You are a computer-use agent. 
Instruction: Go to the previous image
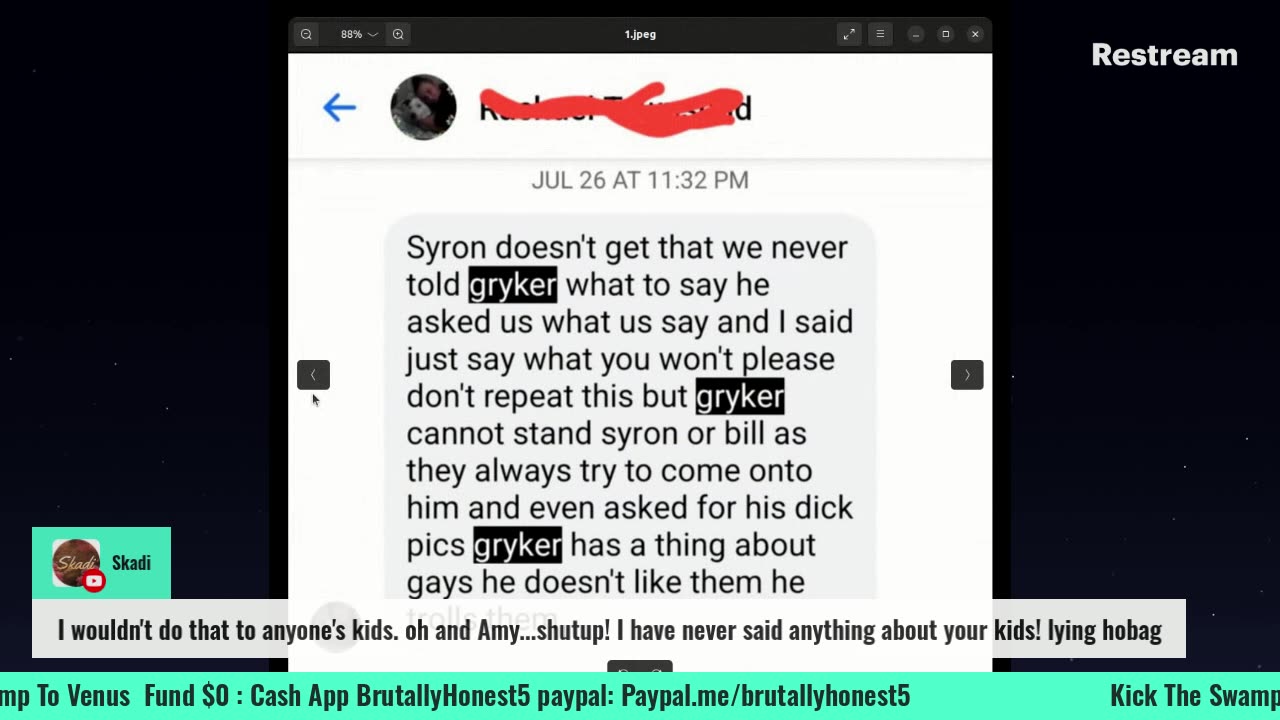tap(313, 375)
